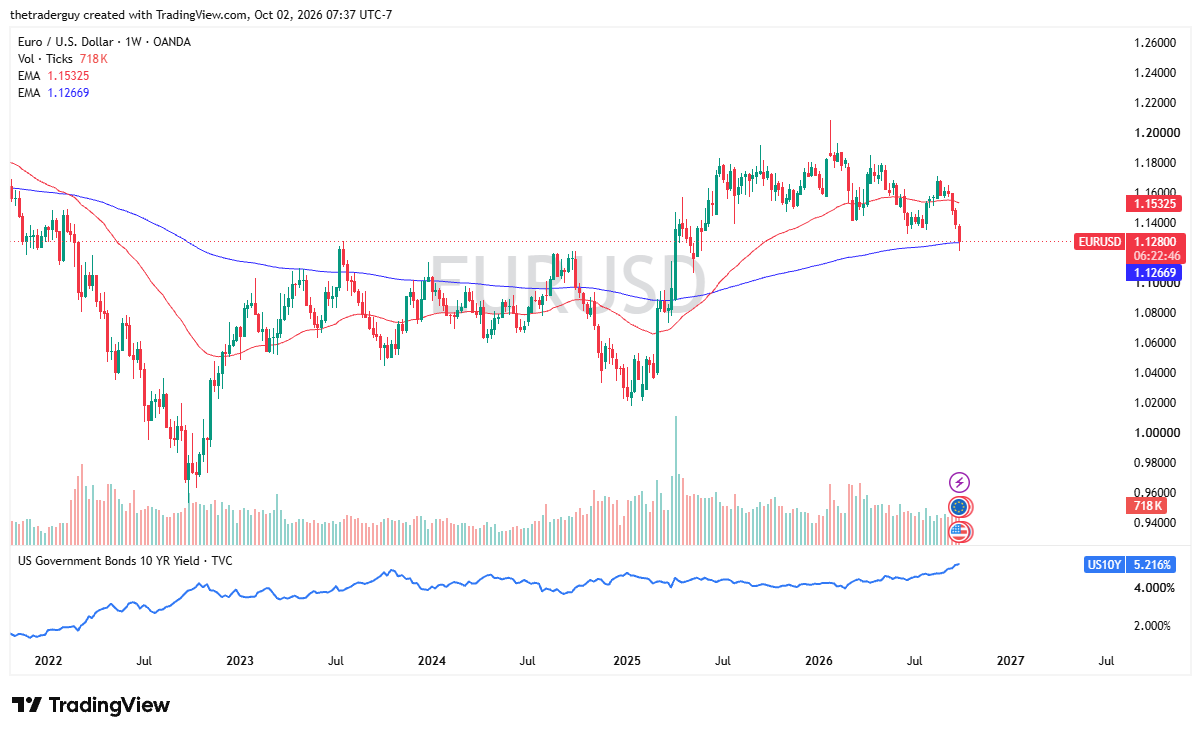The width and height of the screenshot is (1201, 735).
Task: Click the 1.26000 price axis label
Action: tap(1155, 43)
